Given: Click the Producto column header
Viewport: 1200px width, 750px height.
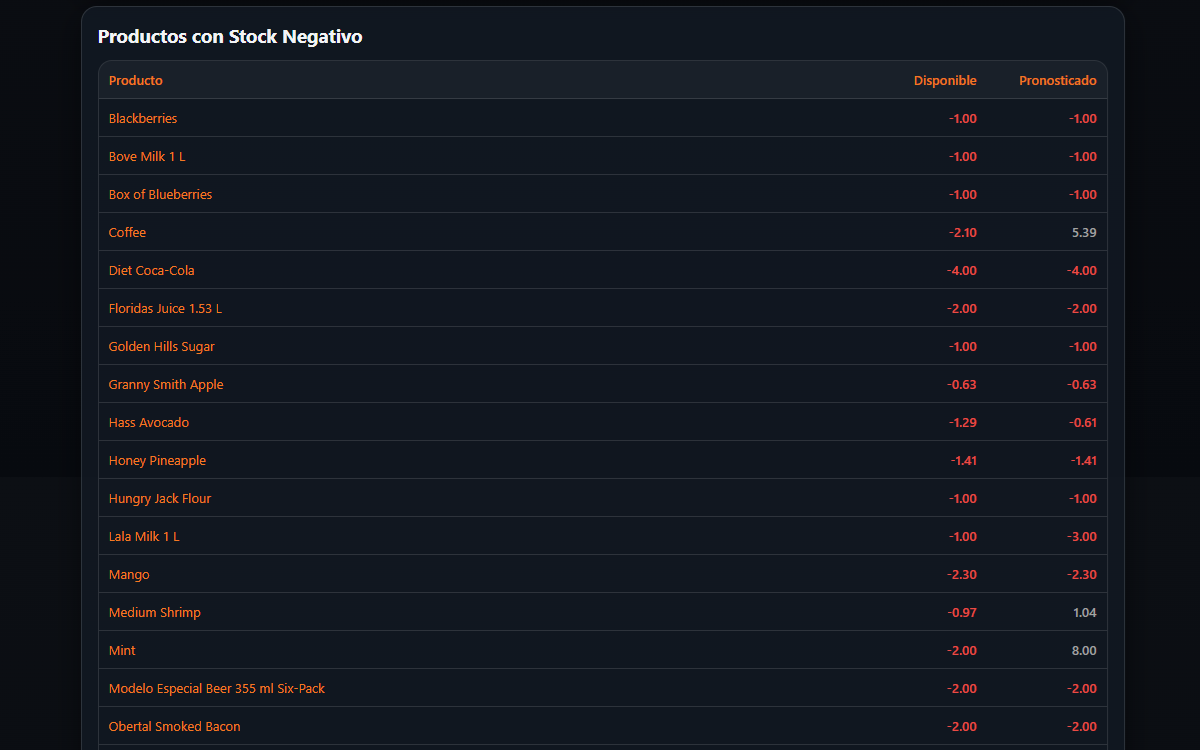Looking at the screenshot, I should pos(135,80).
